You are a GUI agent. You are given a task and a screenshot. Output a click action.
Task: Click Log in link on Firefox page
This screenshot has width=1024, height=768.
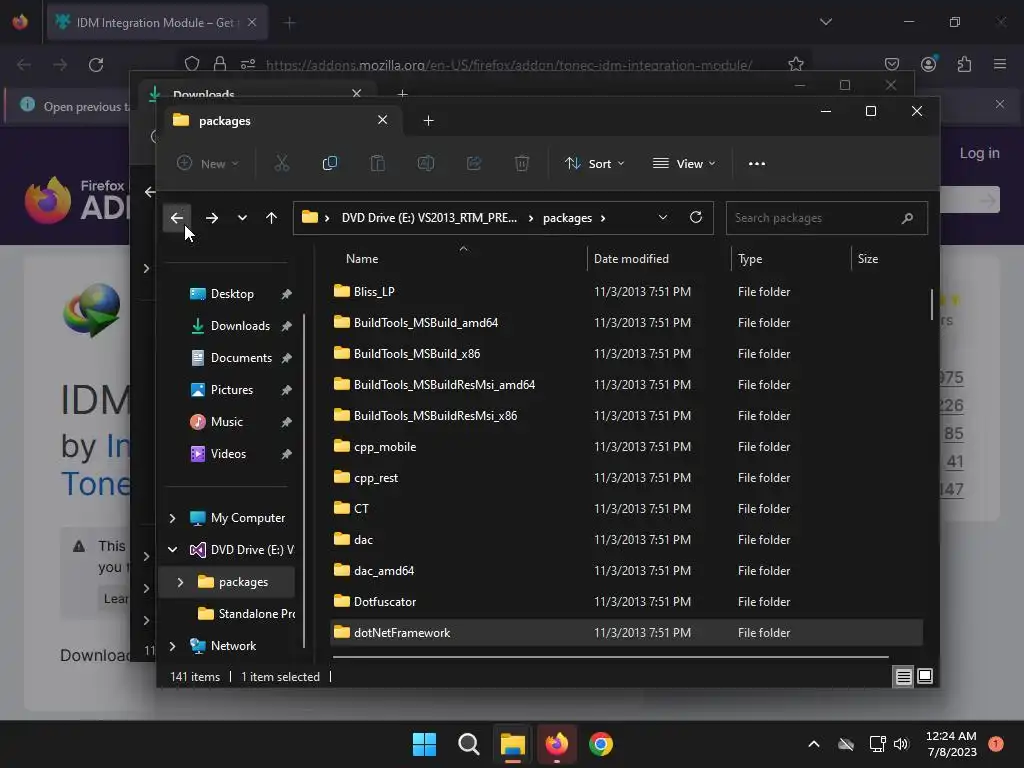tap(980, 153)
